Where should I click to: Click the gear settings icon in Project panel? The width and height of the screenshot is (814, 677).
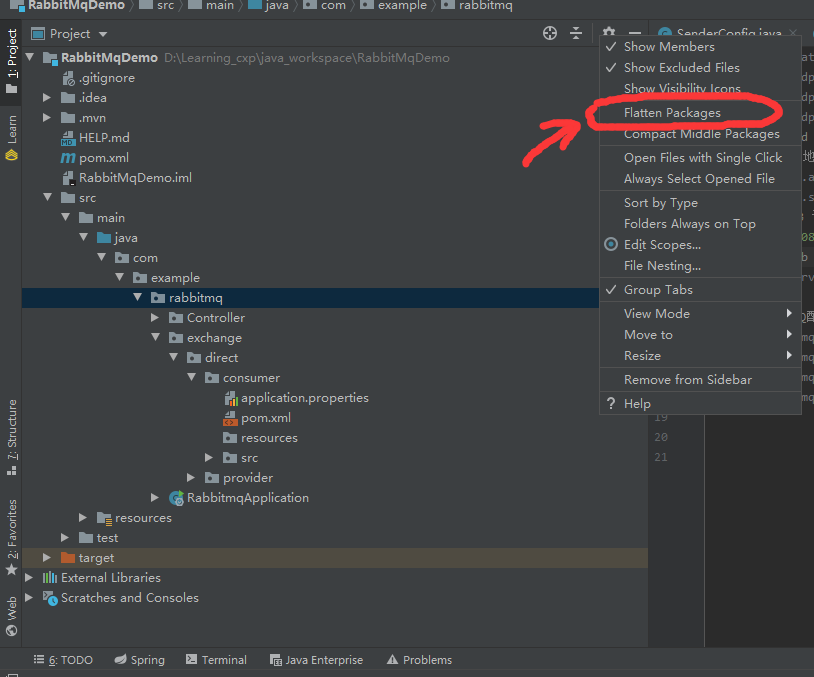609,33
